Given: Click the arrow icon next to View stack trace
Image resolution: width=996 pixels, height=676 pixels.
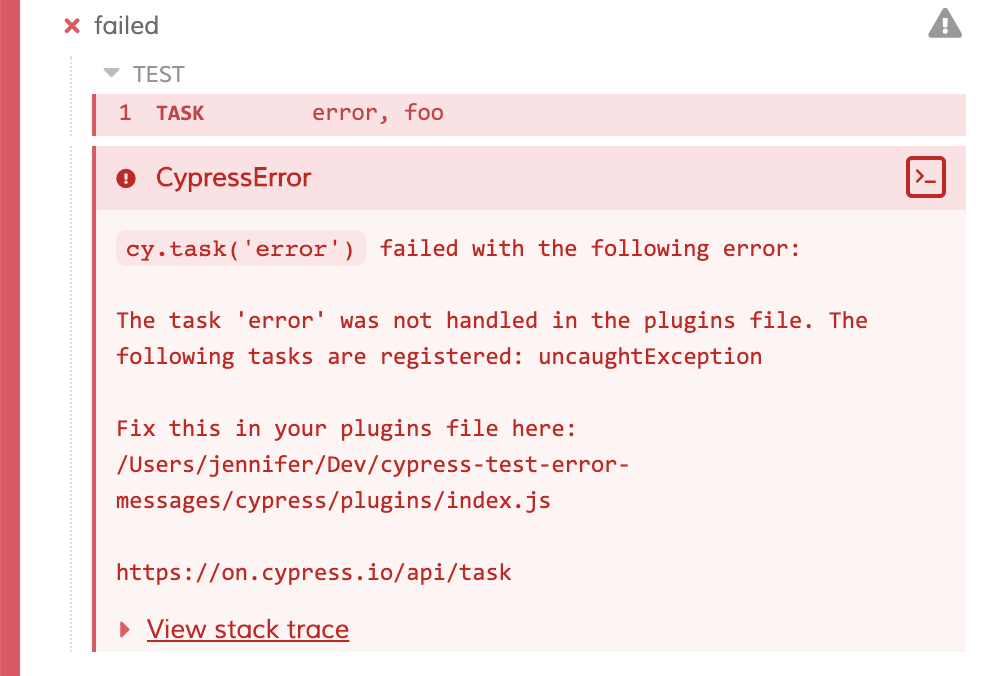Looking at the screenshot, I should (124, 629).
